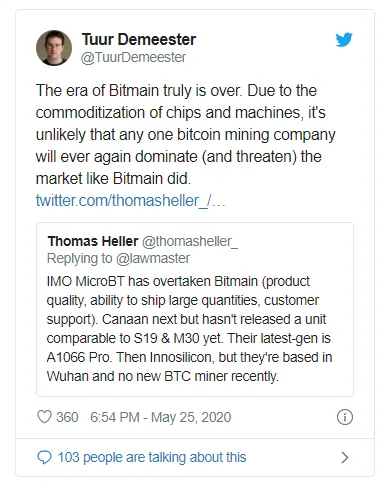Open Tuur Demeester's profile picture
Screen dimensions: 380x487
pyautogui.click(x=54, y=48)
